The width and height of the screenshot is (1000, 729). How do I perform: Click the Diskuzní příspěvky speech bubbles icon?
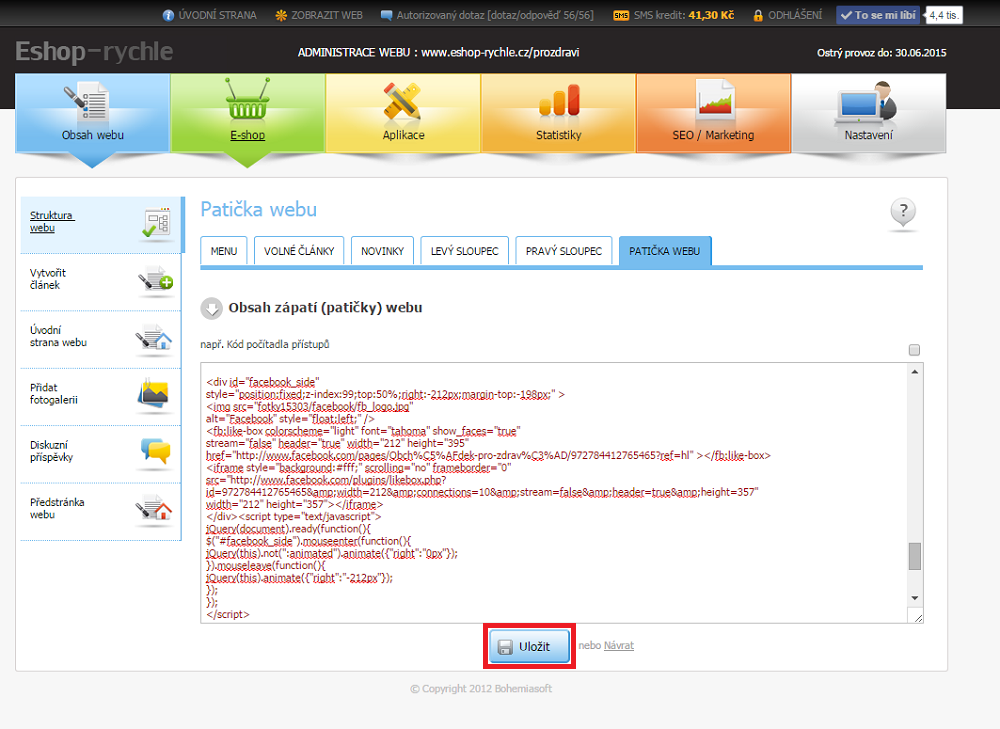(x=156, y=450)
